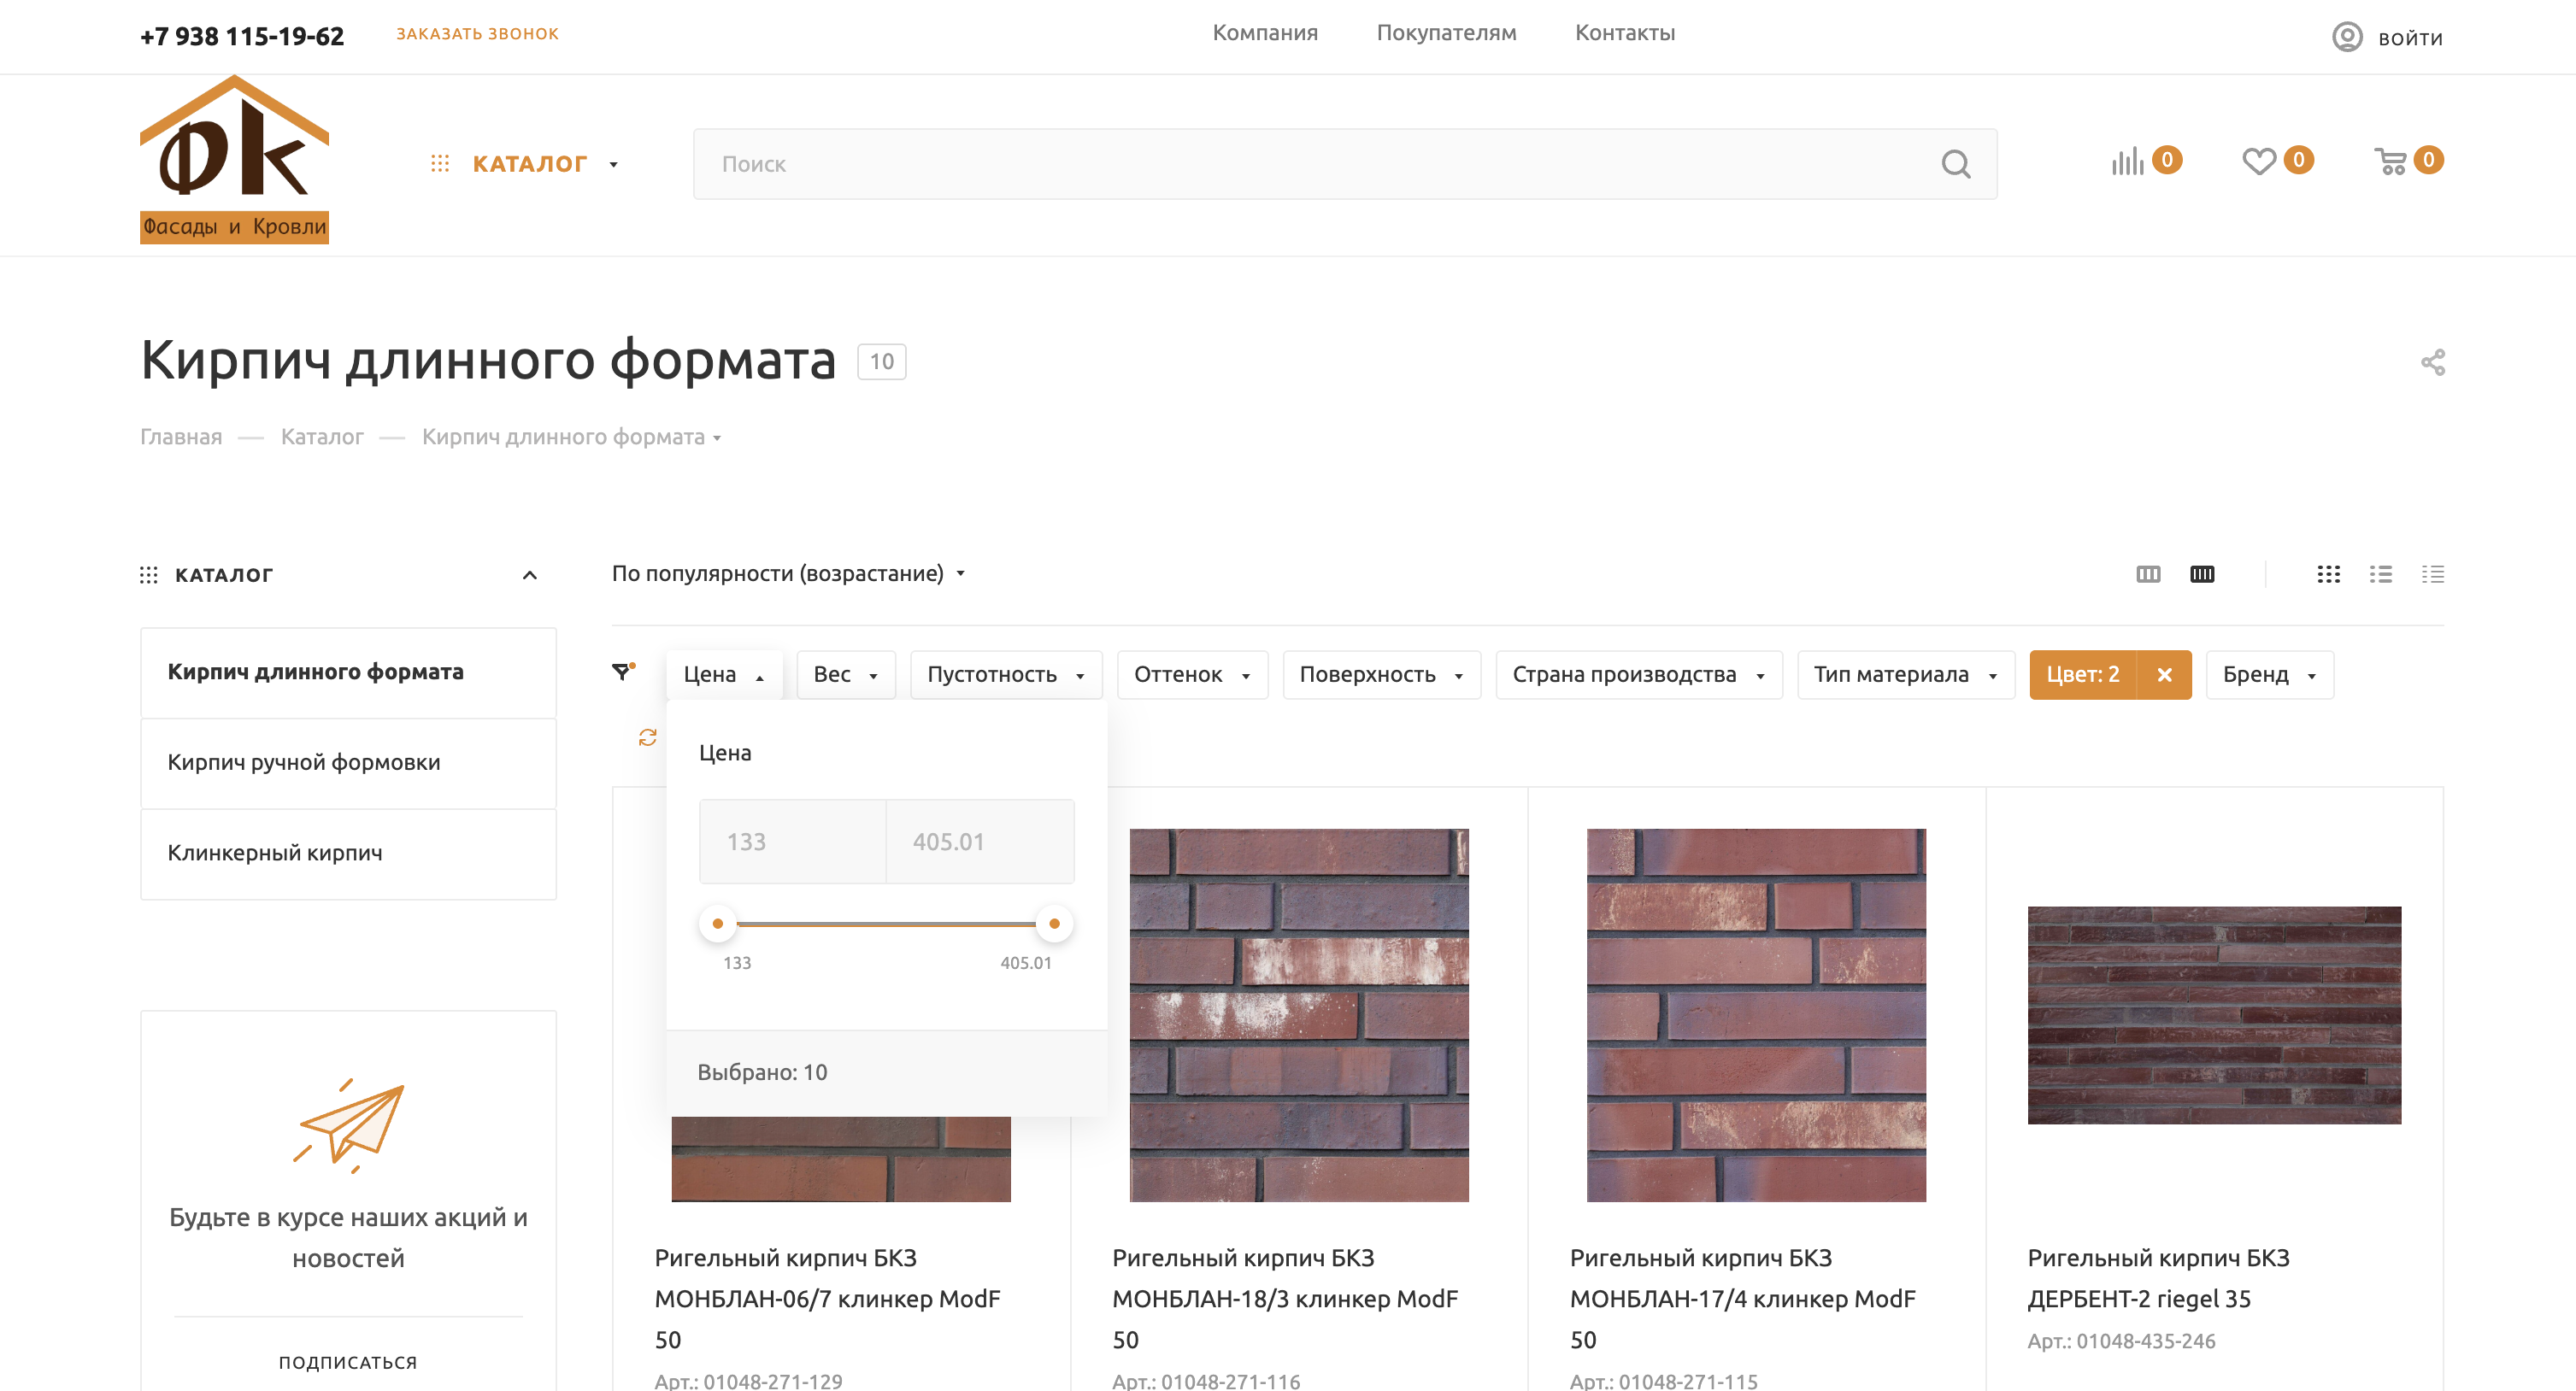Open the Компания menu item

click(x=1265, y=33)
